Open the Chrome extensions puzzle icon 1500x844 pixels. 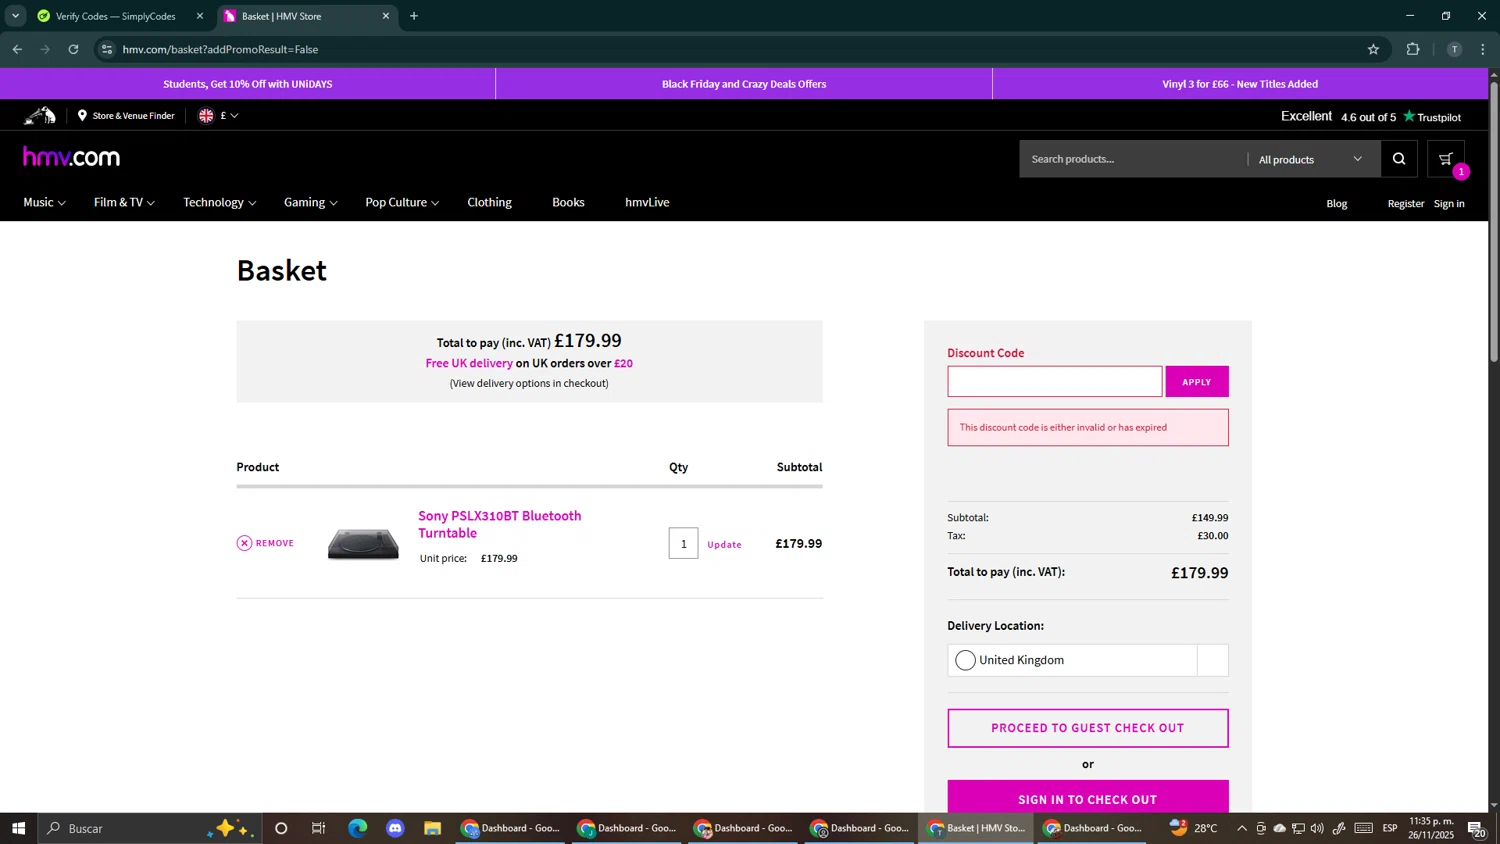click(1413, 49)
